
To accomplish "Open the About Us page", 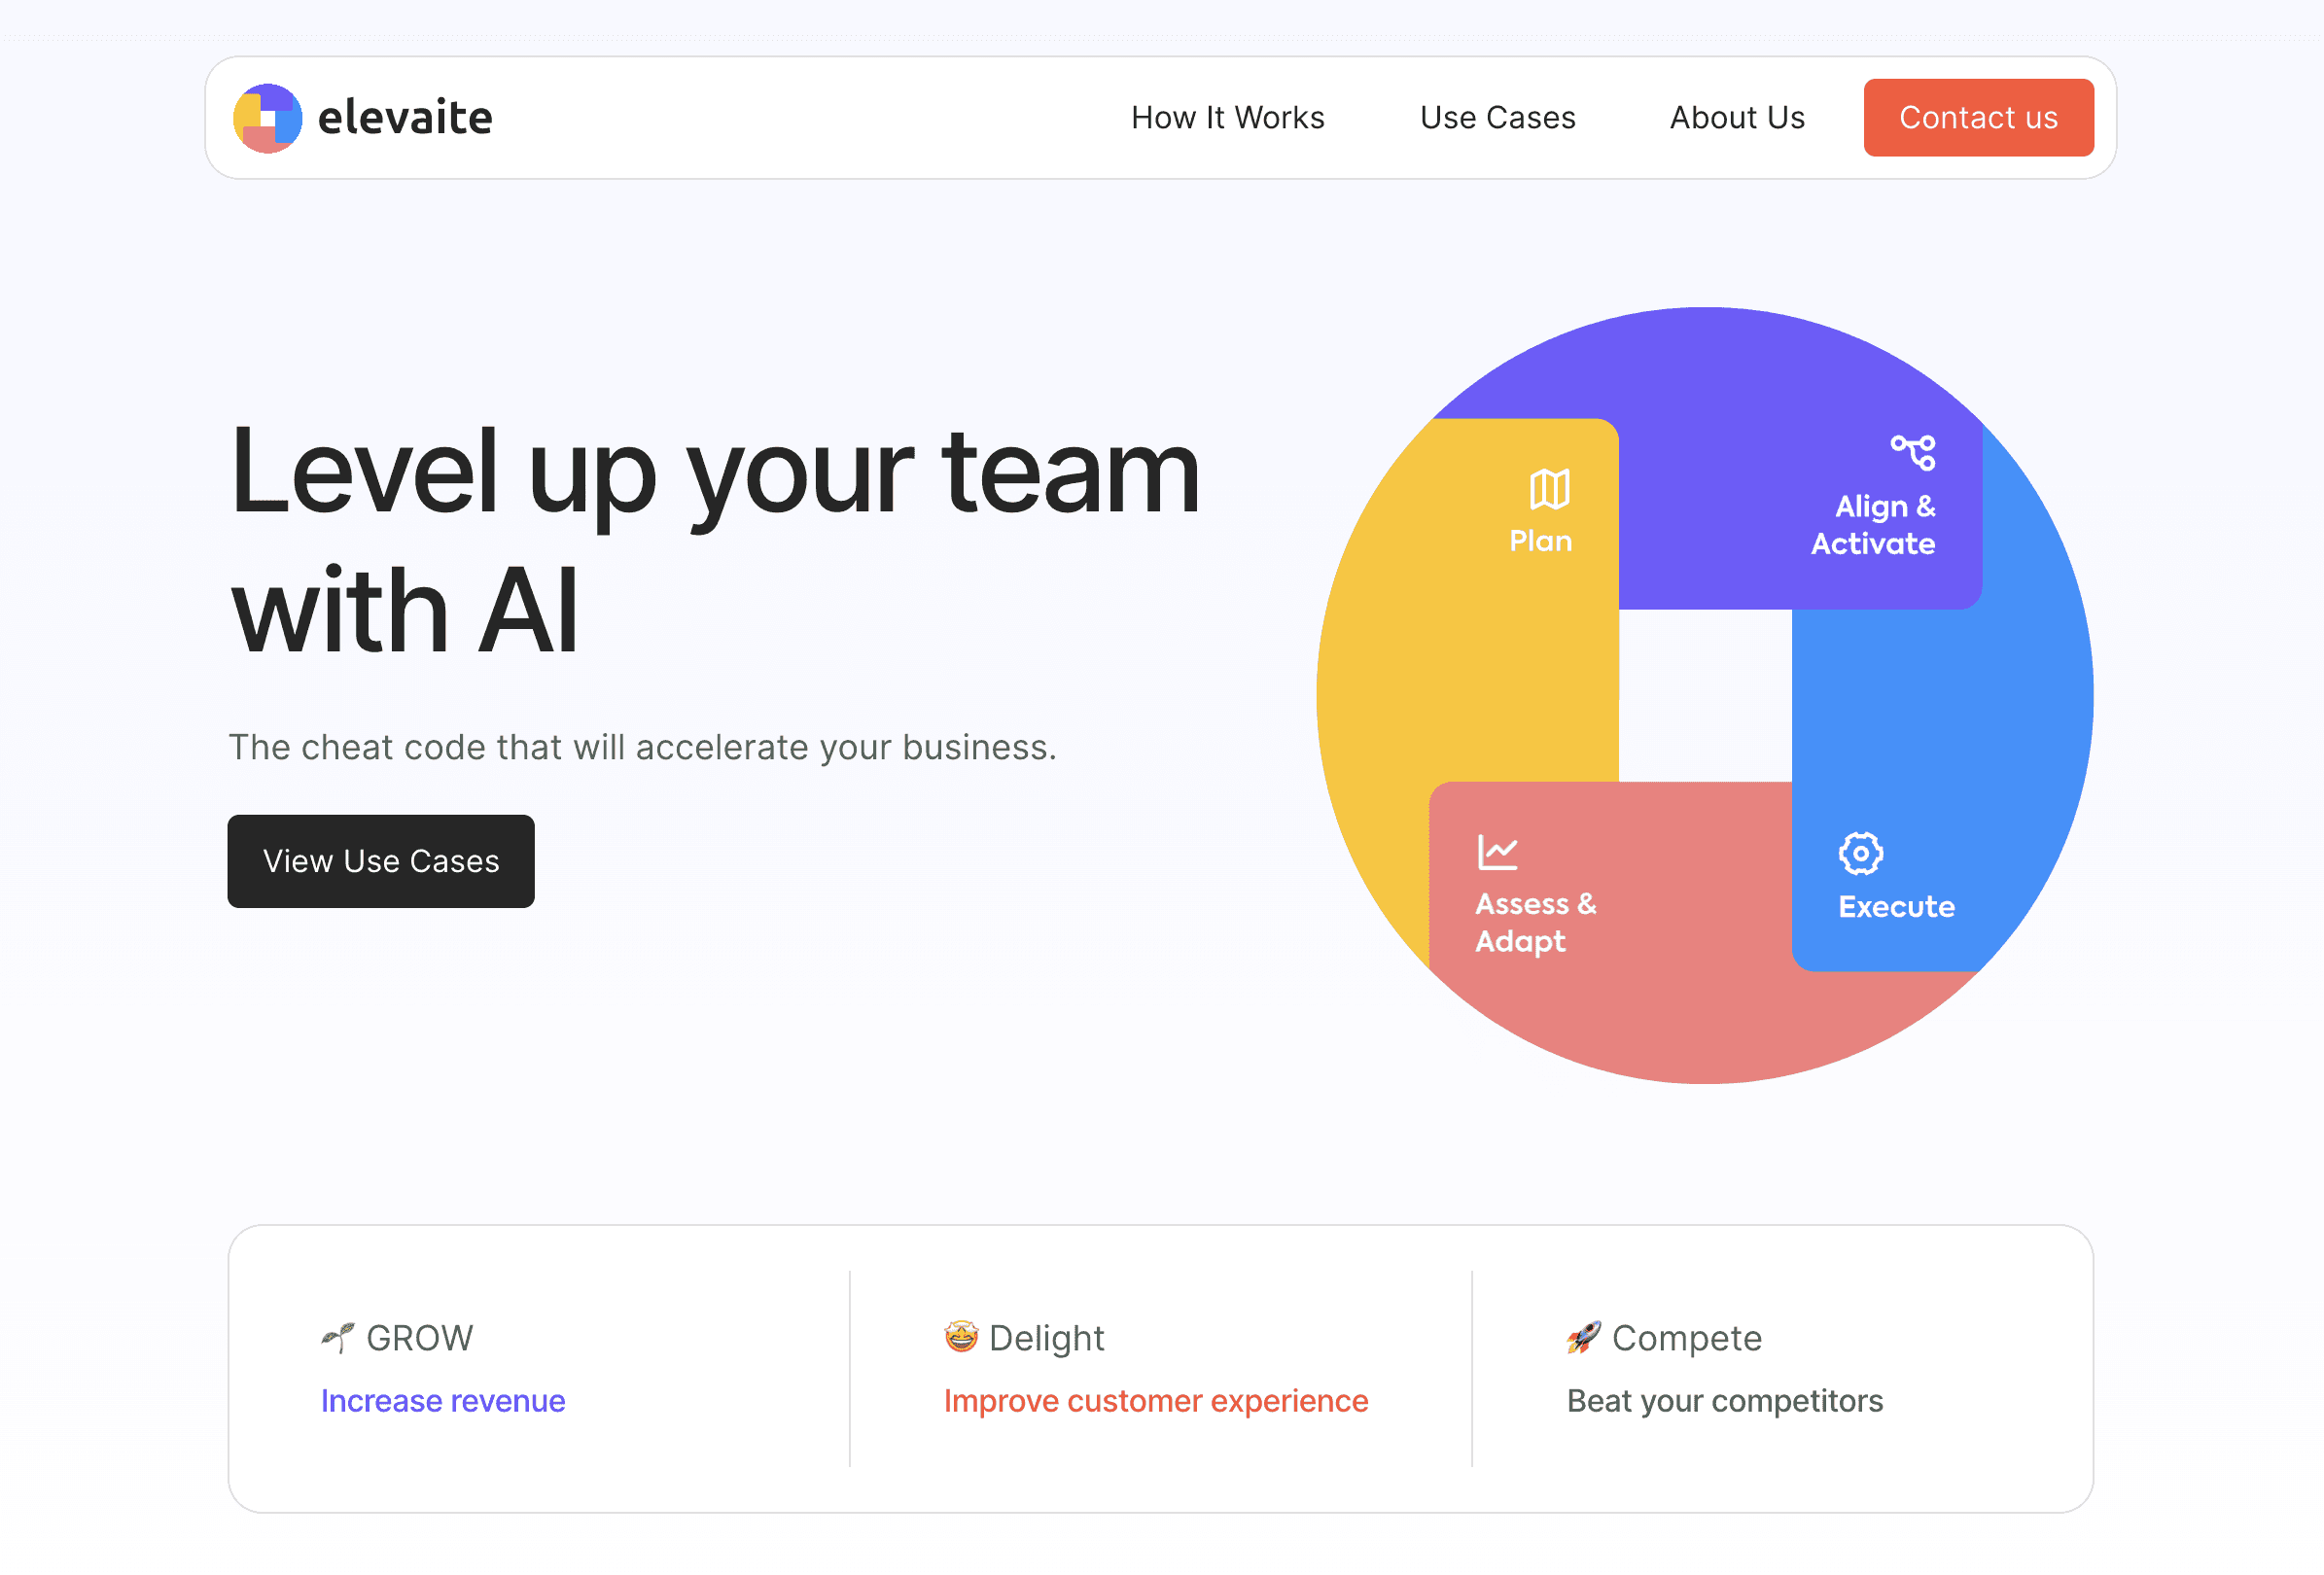I will (x=1737, y=117).
